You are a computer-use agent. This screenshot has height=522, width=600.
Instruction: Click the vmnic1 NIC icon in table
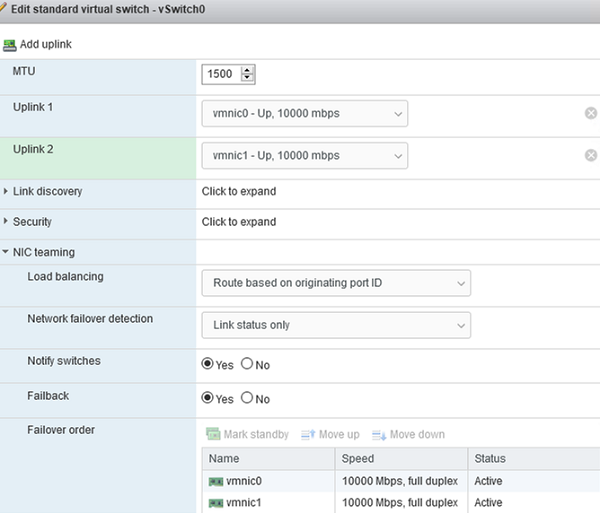[215, 502]
